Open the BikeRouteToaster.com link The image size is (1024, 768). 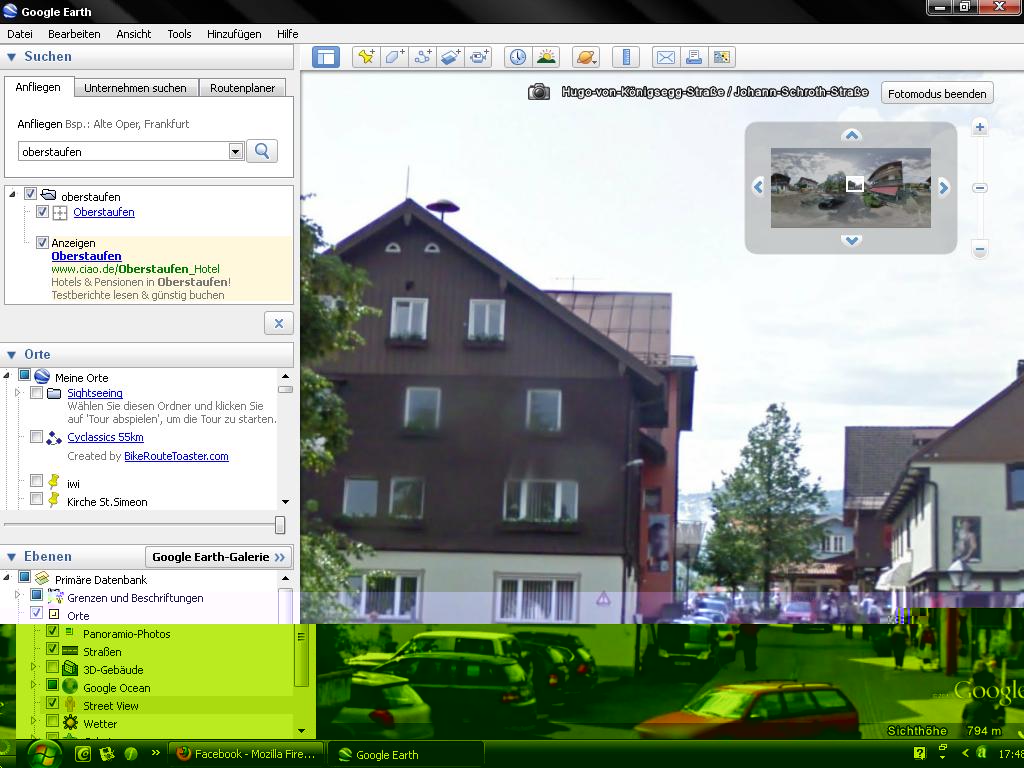tap(176, 456)
